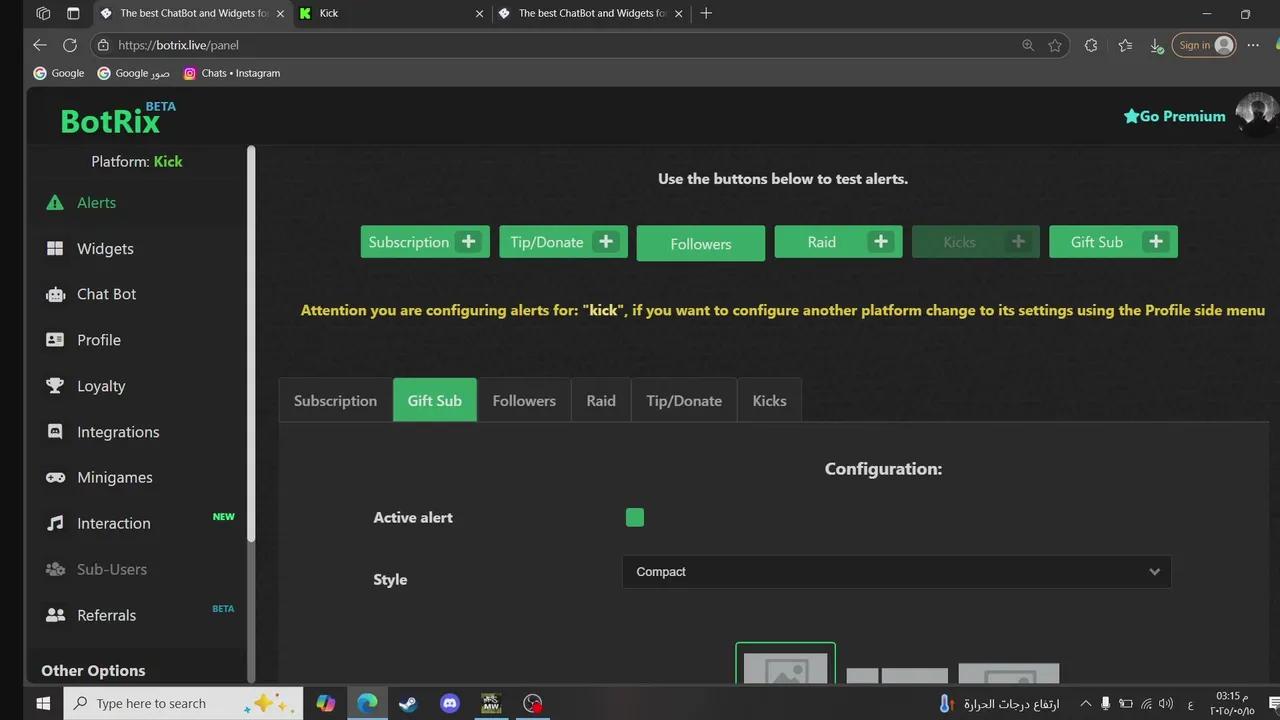Switch to the Kick browser tab
Screen dimensions: 1280x720
coord(390,13)
